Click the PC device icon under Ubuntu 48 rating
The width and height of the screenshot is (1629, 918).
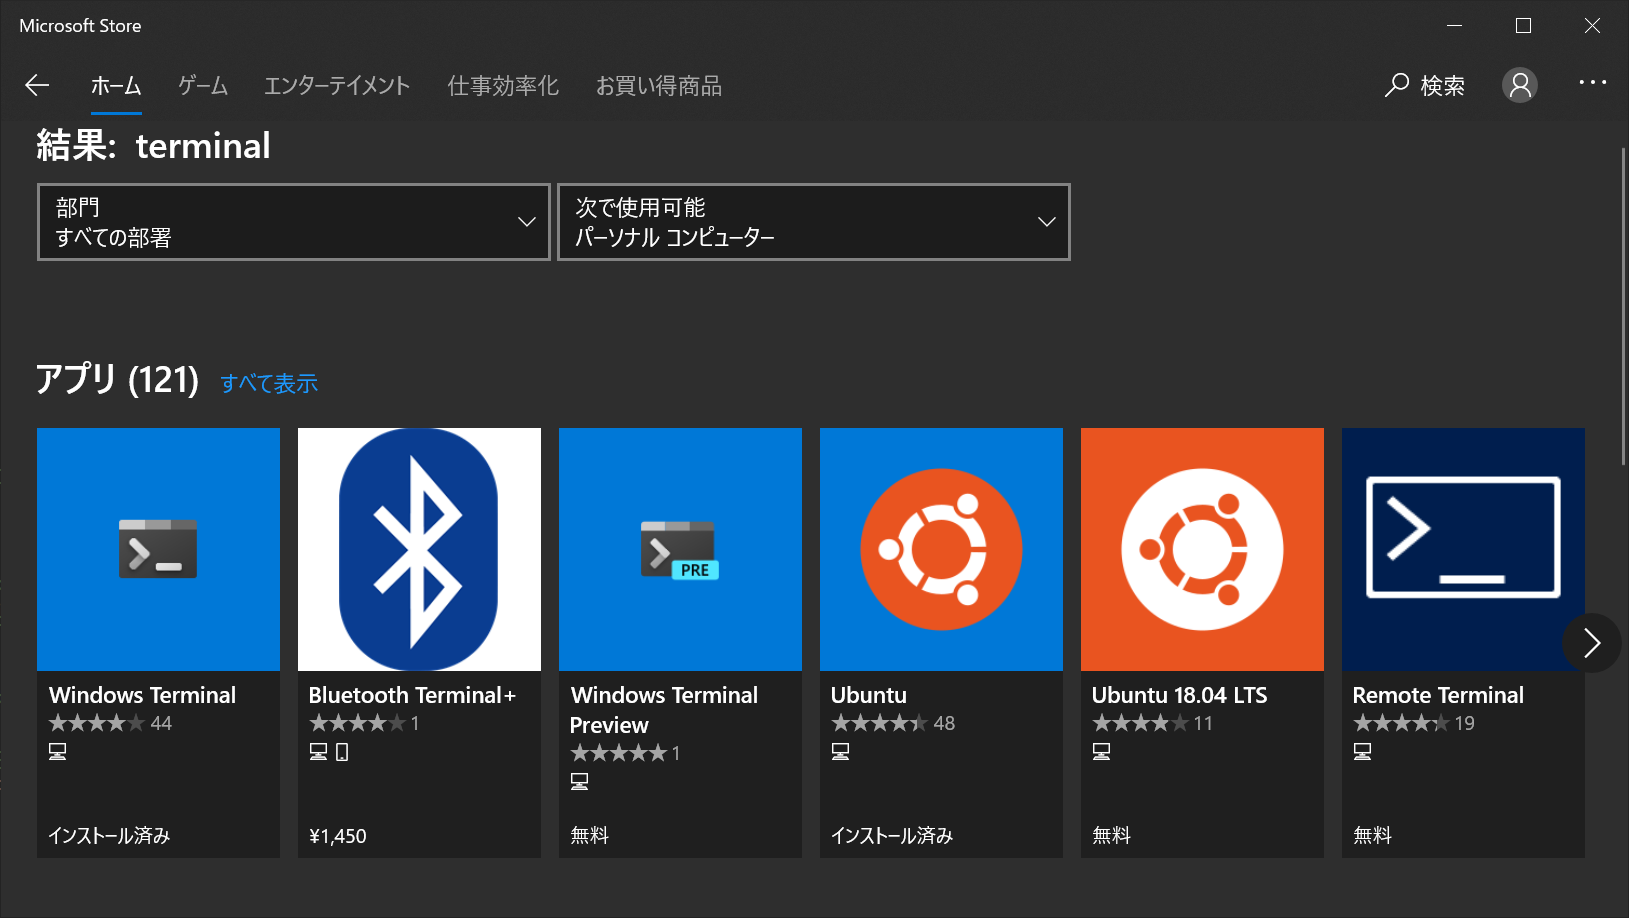841,752
